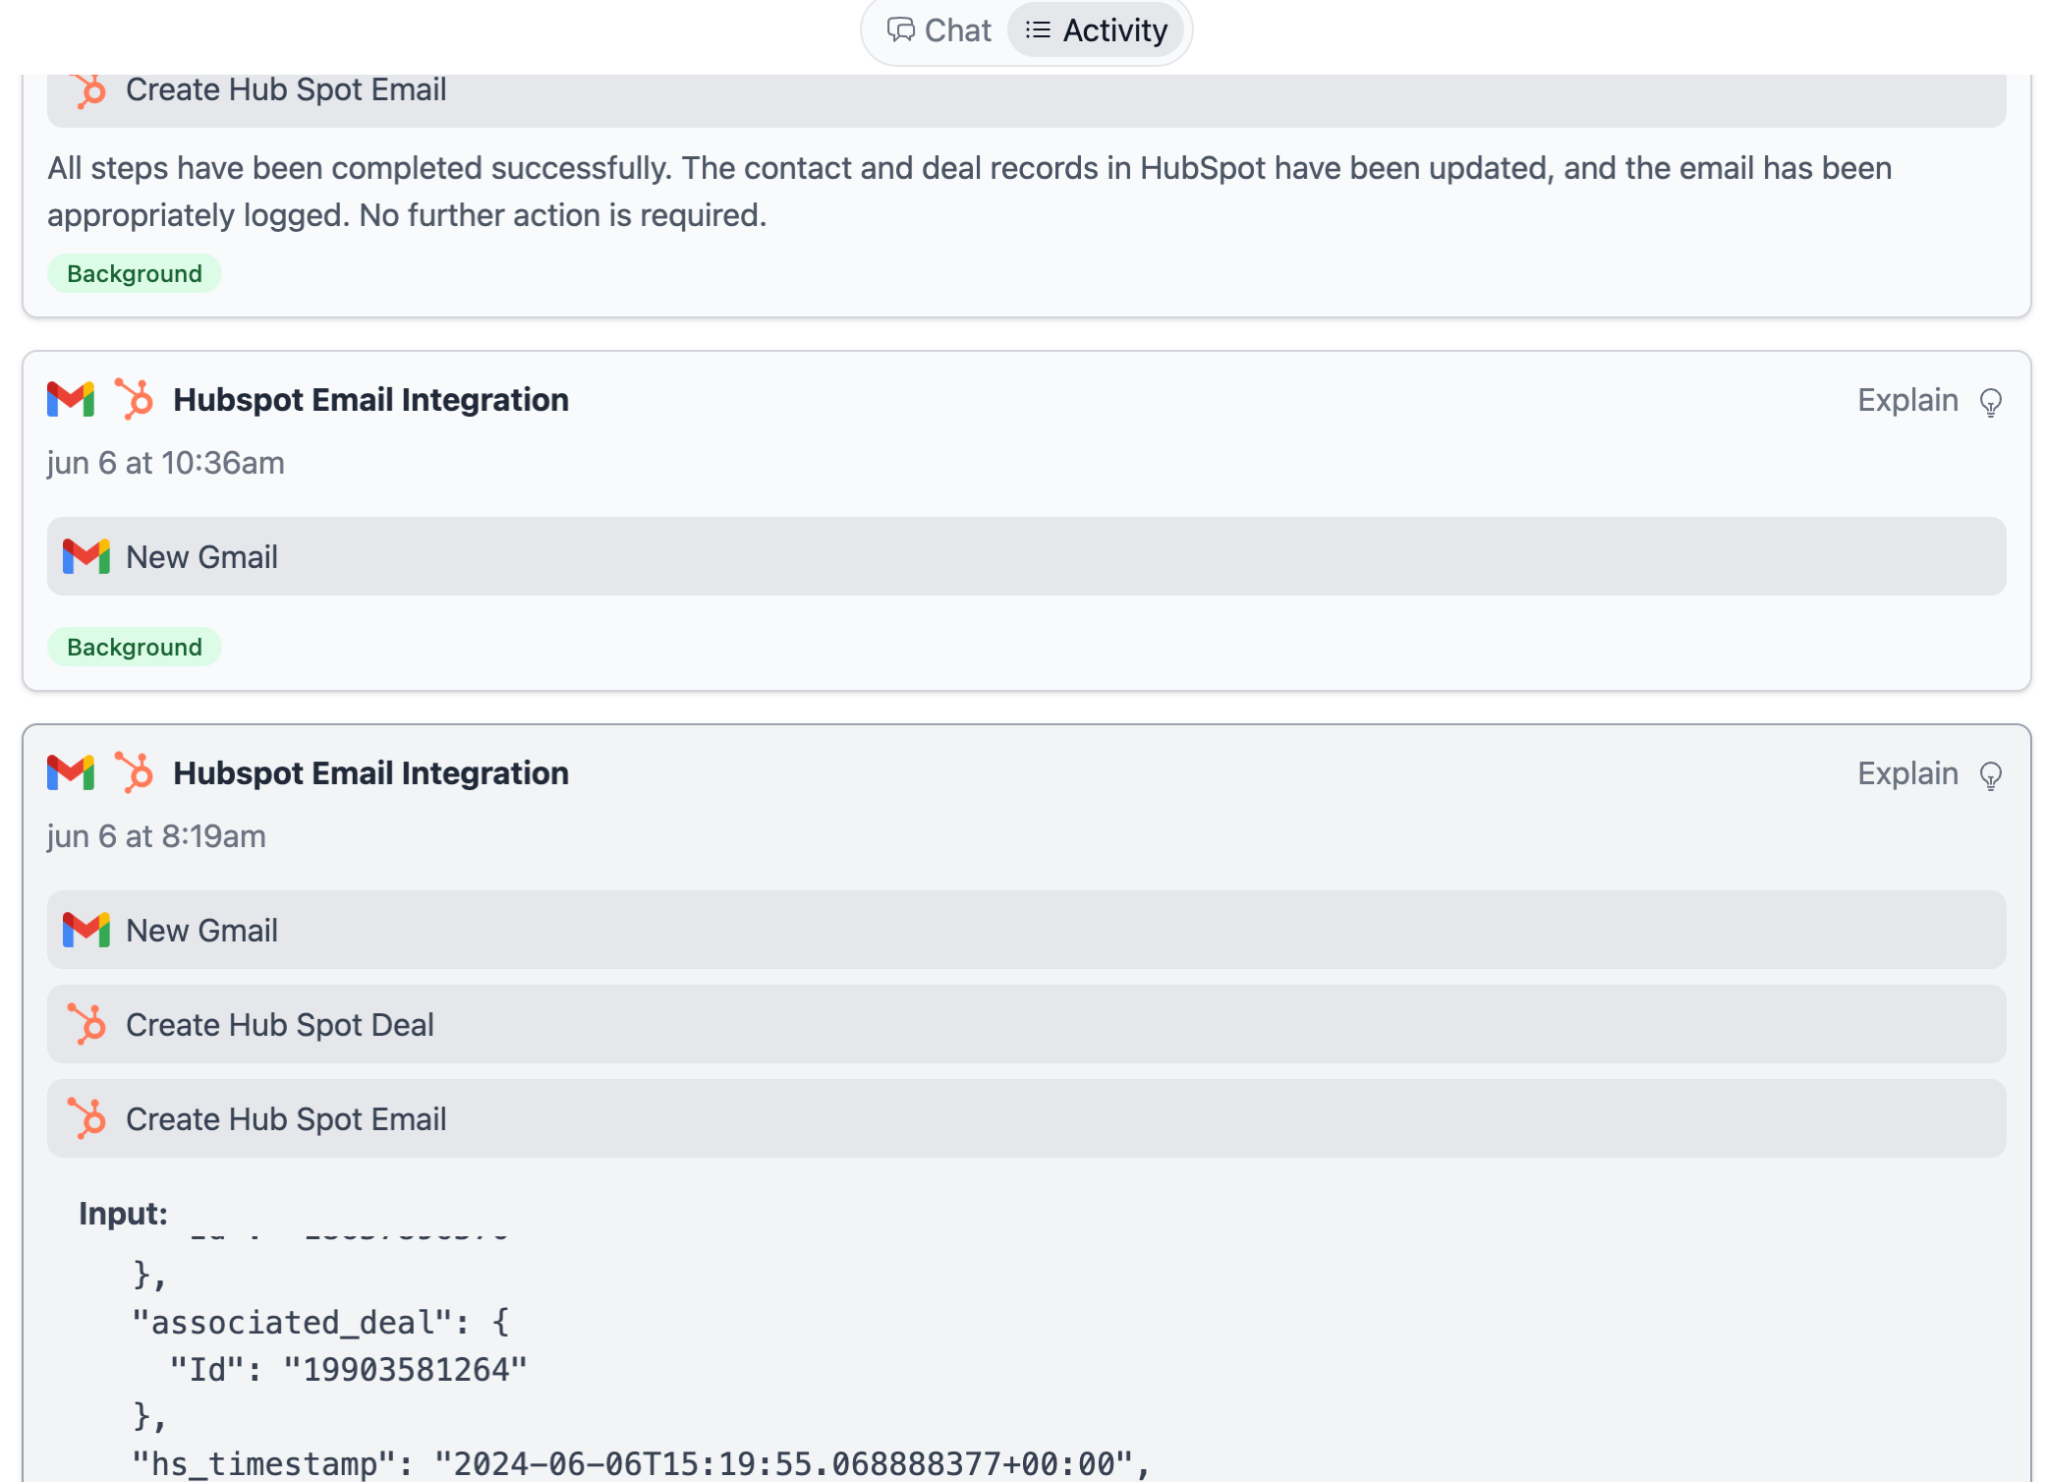This screenshot has width=2046, height=1482.
Task: Click the Hubspot Email Integration label at 8:19am
Action: coord(370,774)
